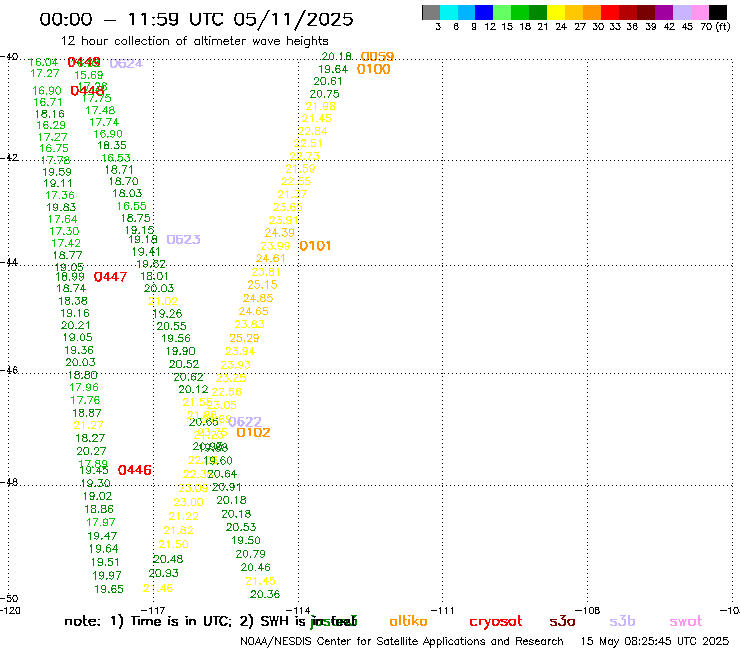Click the -50 latitude axis label

pyautogui.click(x=9, y=599)
